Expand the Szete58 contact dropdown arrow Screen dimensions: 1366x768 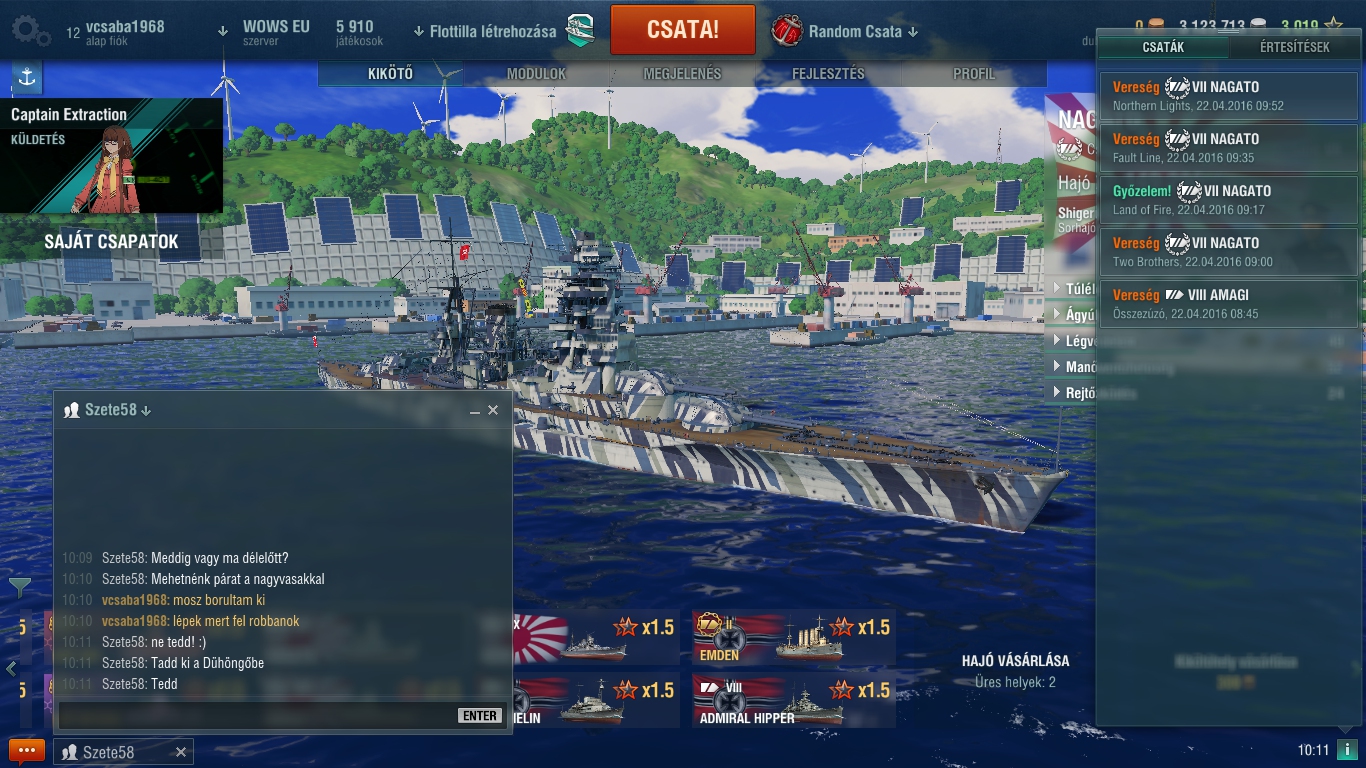click(x=146, y=411)
